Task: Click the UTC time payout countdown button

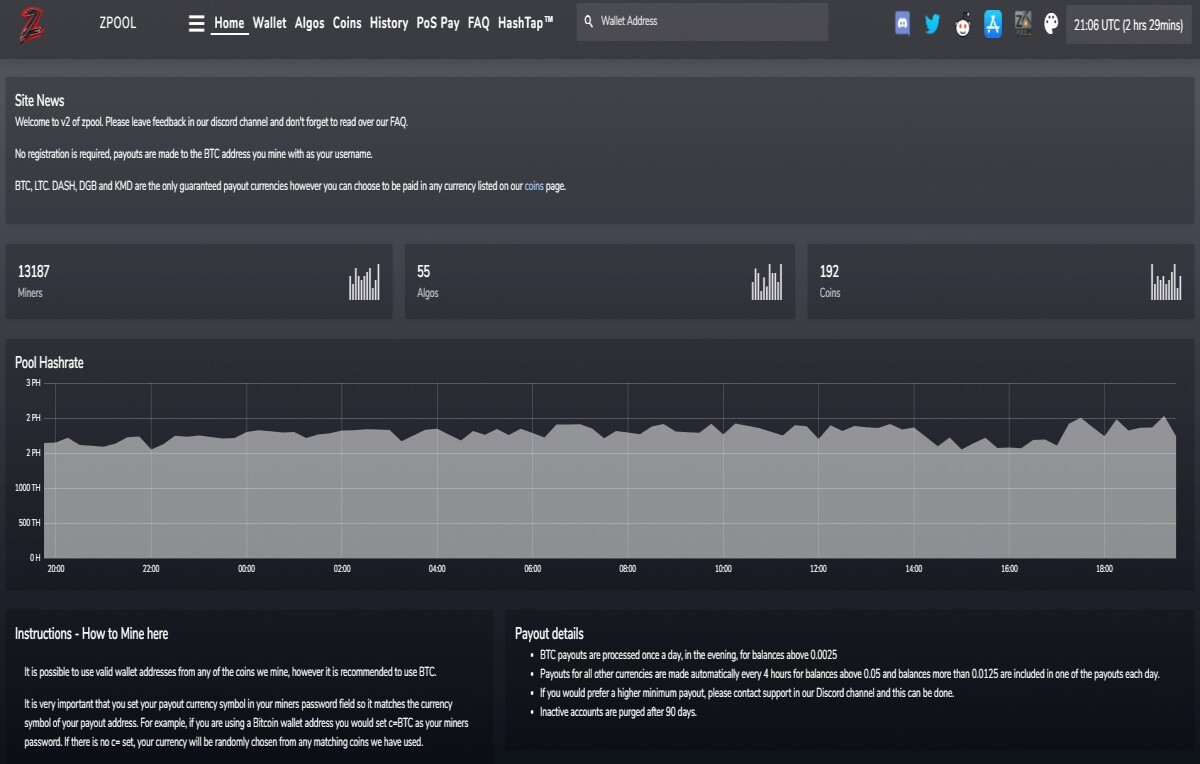Action: [x=1128, y=25]
